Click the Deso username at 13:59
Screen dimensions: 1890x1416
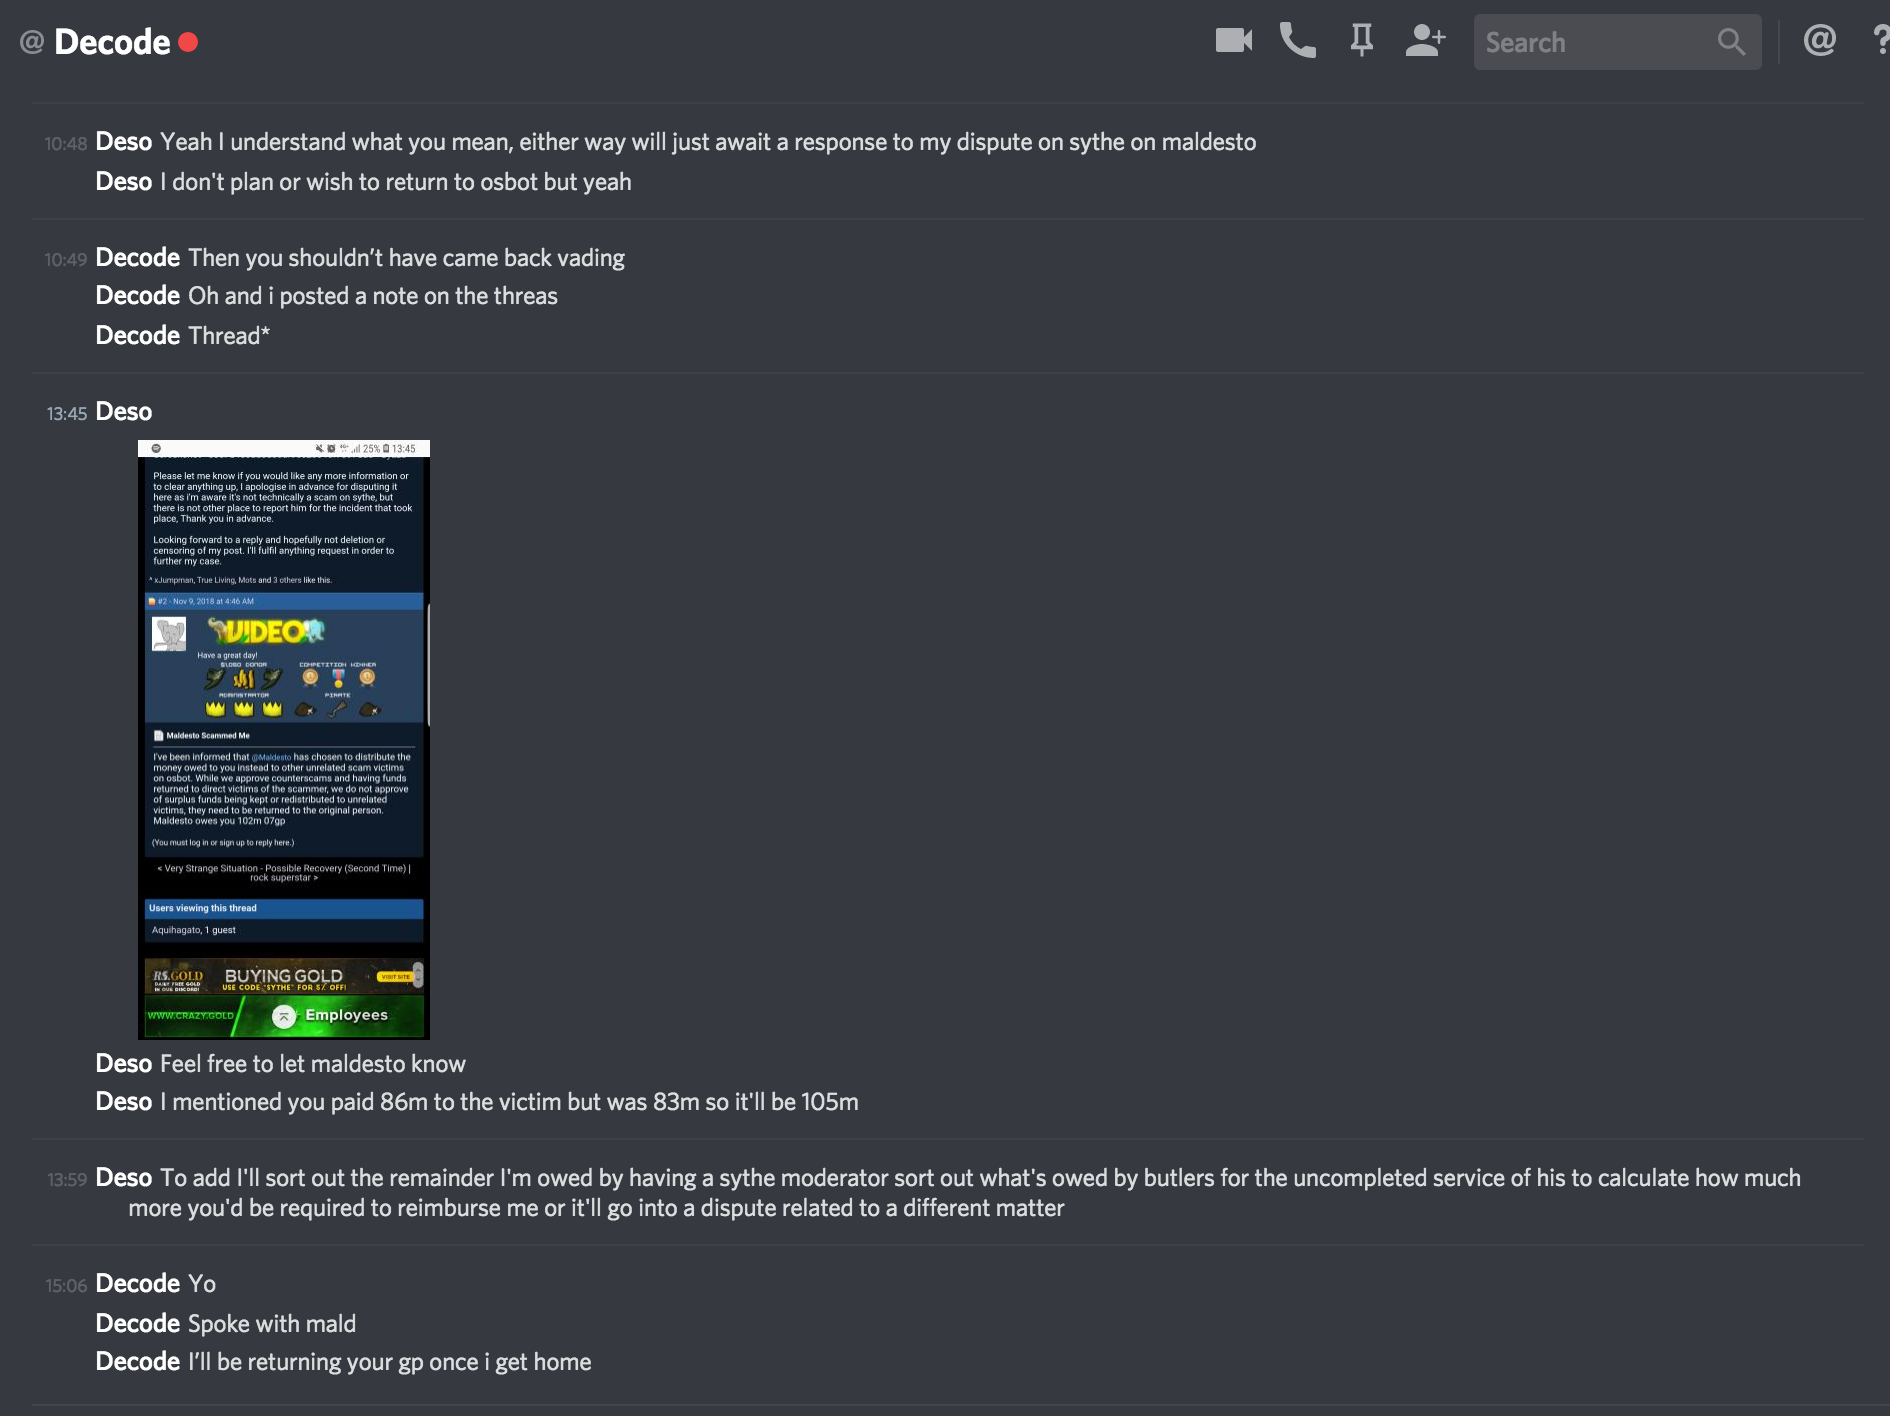(124, 1178)
